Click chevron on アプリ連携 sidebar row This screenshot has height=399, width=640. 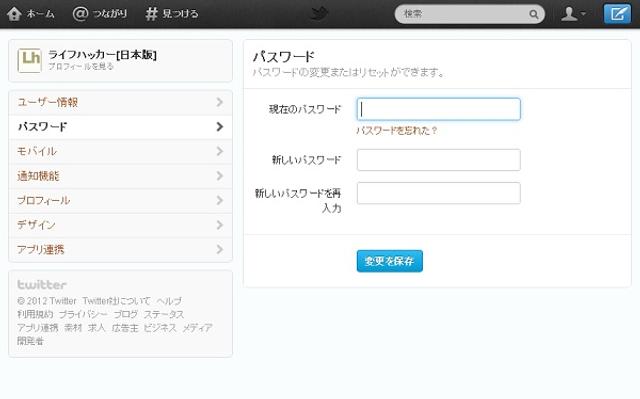220,249
